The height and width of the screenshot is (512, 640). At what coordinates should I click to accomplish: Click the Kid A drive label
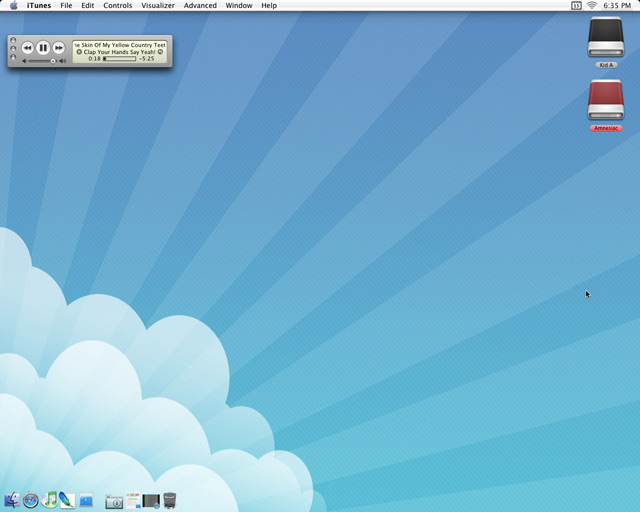click(x=606, y=65)
